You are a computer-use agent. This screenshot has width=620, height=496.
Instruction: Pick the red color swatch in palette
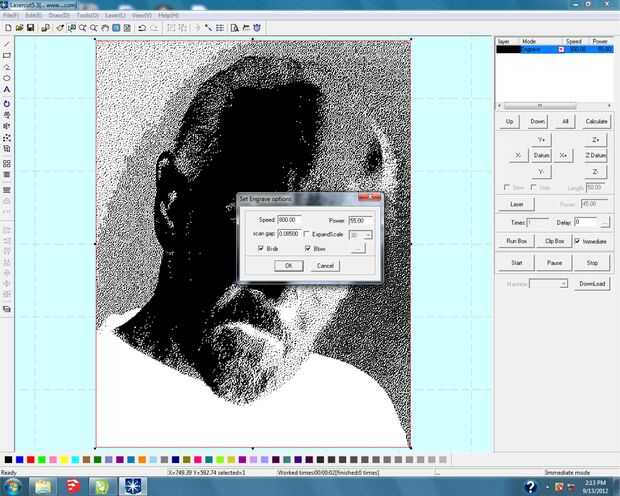30,459
